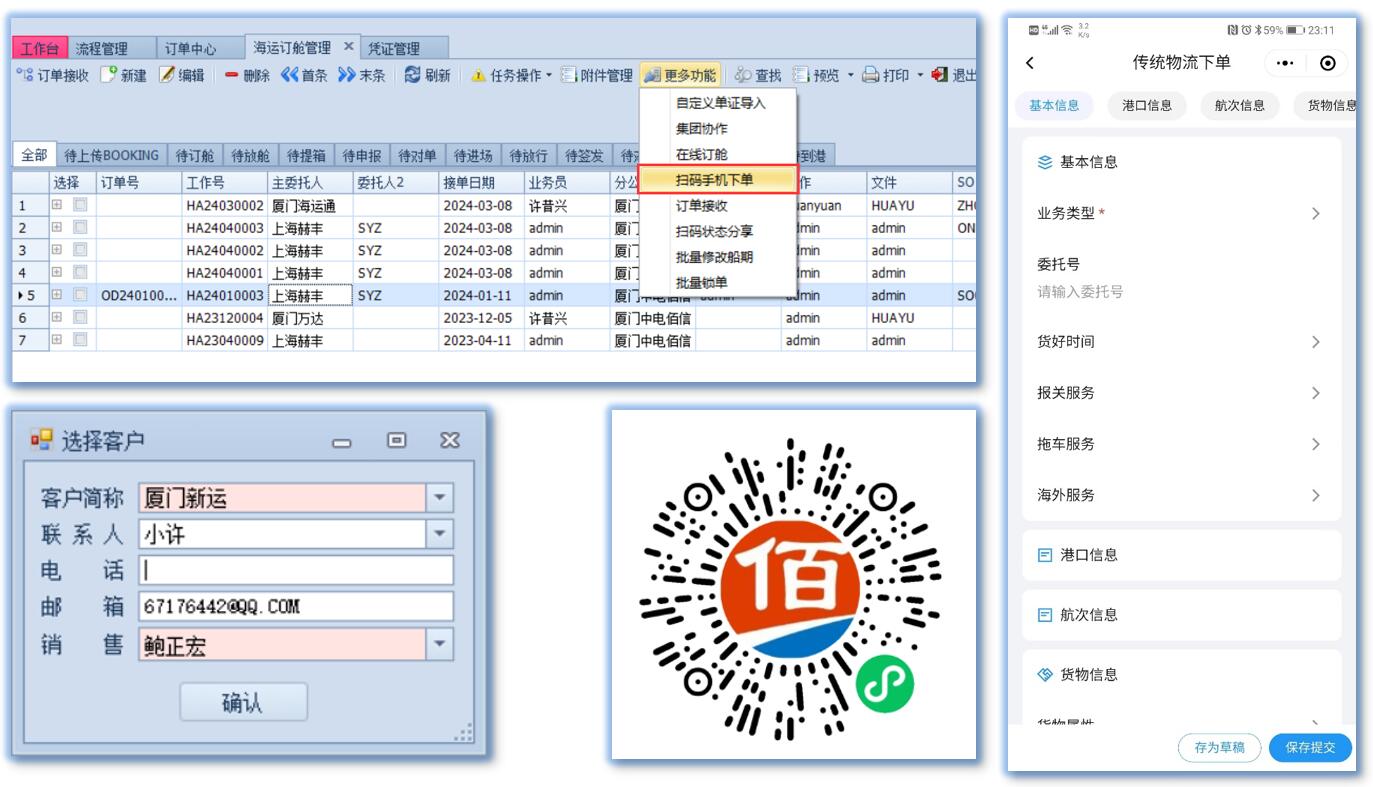
Task: Click the 电话 input field
Action: pos(296,570)
